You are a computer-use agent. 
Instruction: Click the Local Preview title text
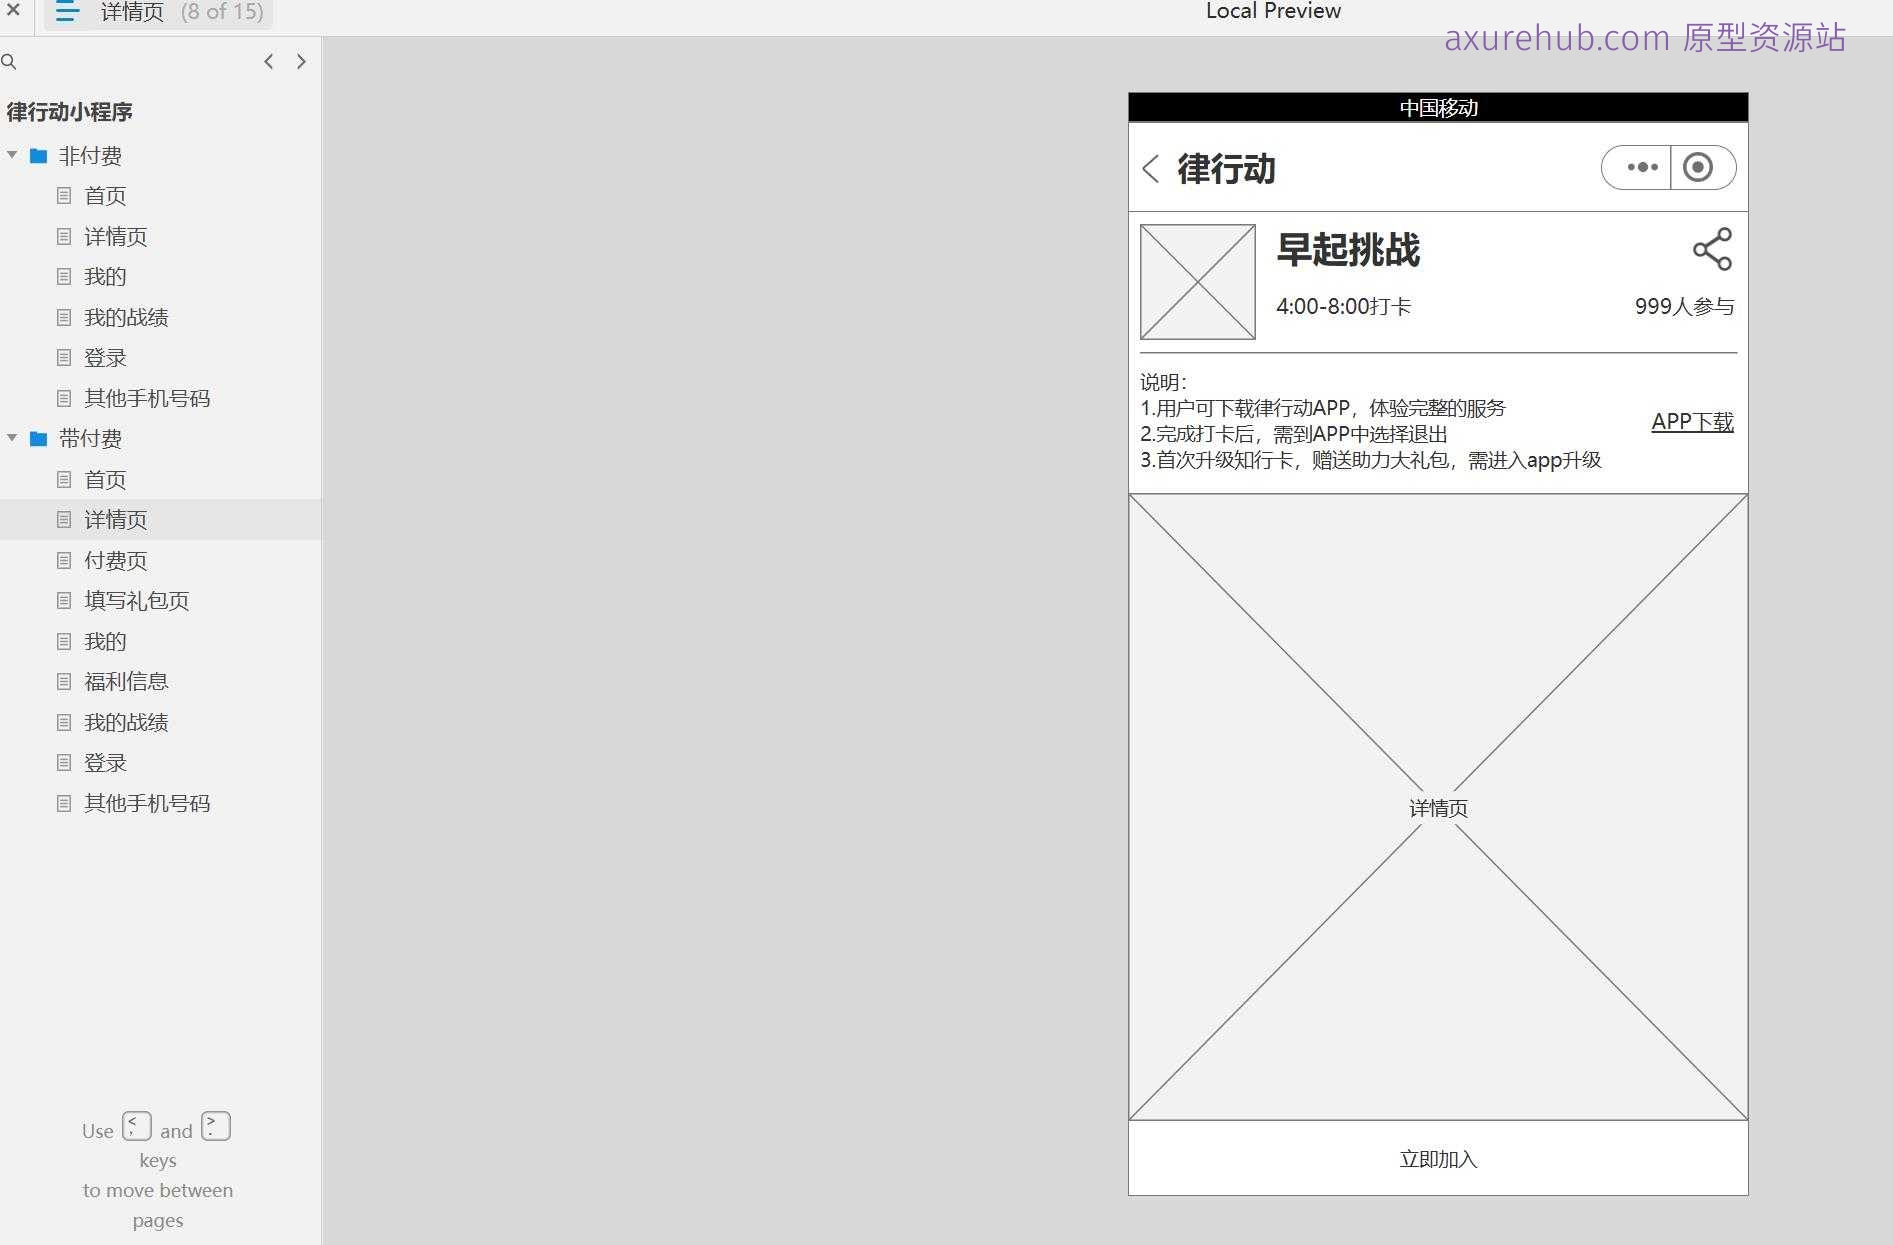[1273, 11]
